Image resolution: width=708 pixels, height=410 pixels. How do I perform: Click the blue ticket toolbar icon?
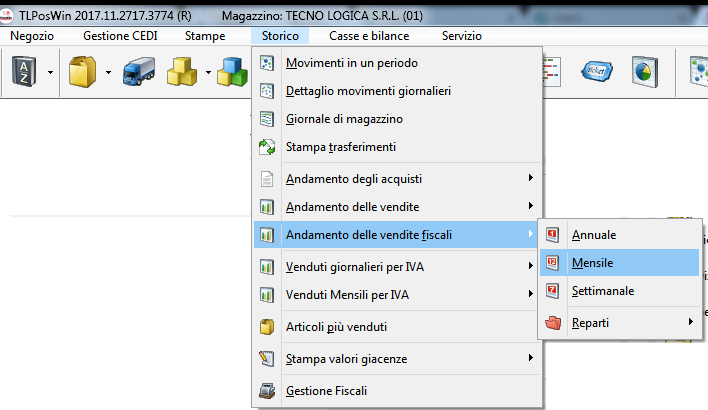pos(598,71)
